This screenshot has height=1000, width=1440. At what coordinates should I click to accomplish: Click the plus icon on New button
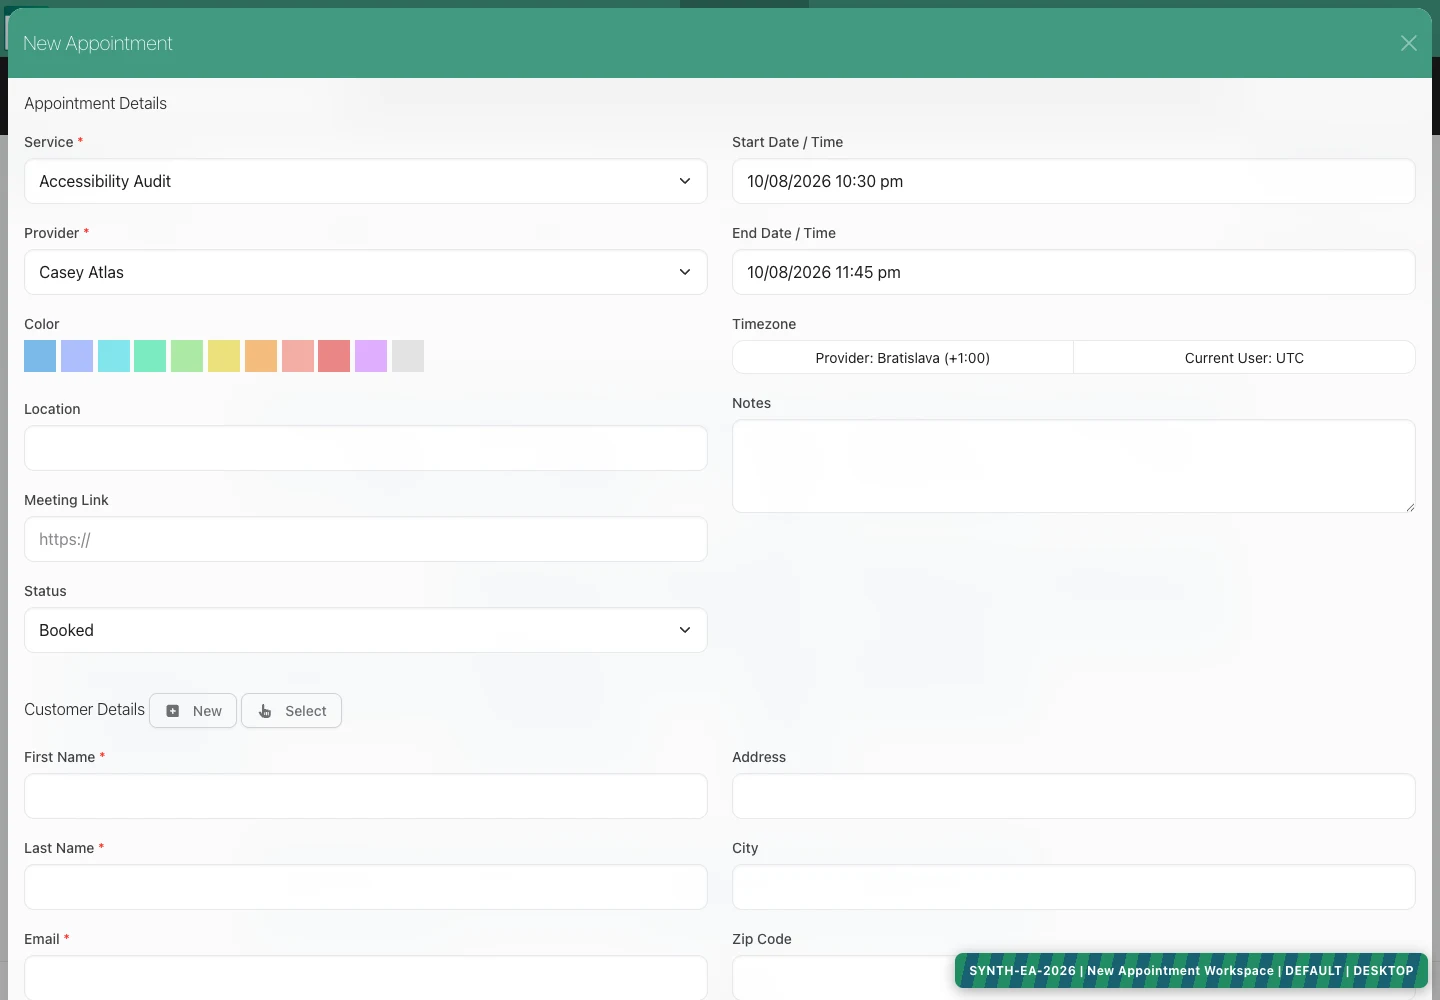173,711
